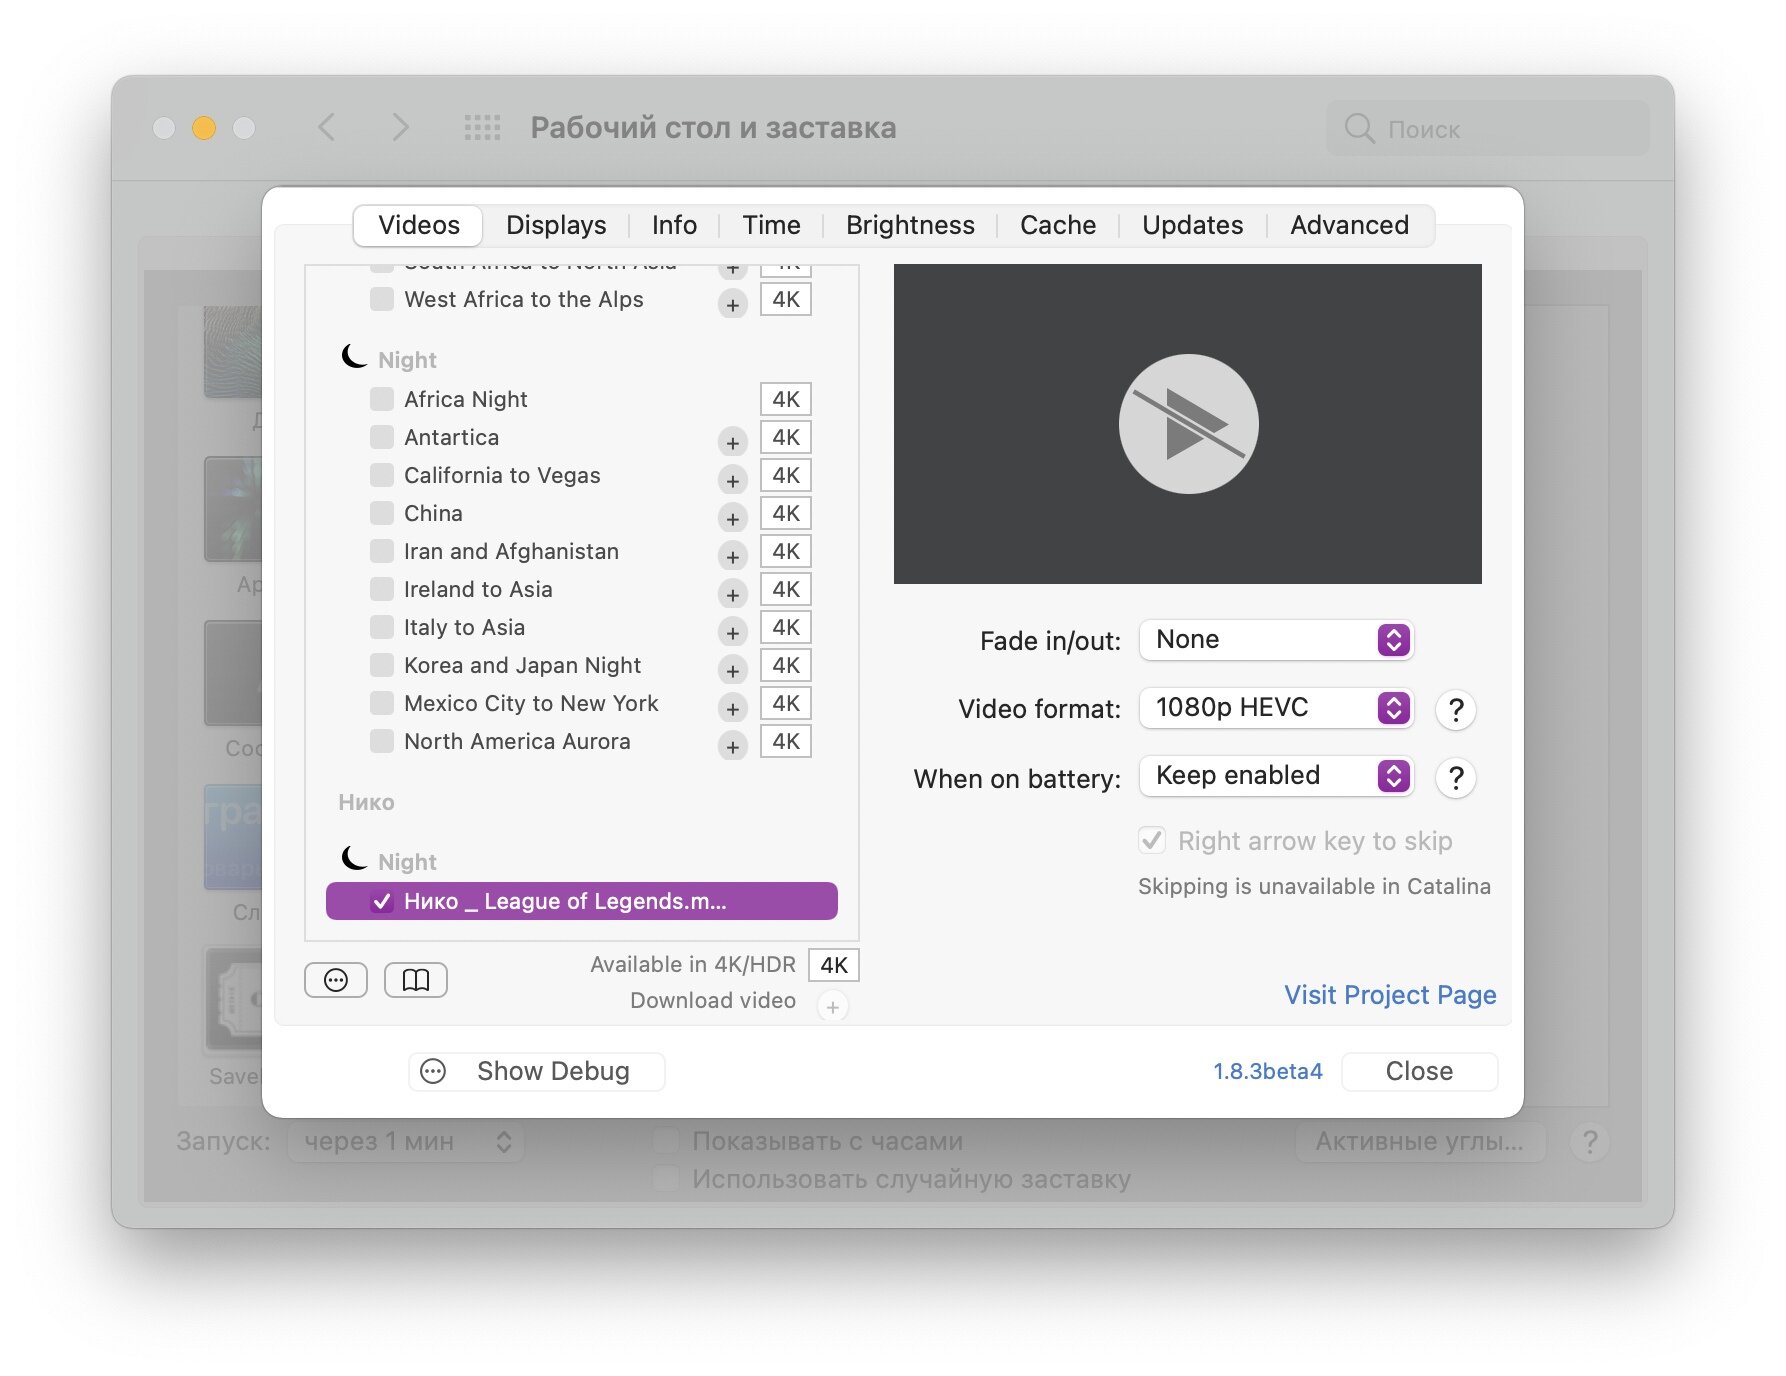This screenshot has height=1376, width=1786.
Task: Enable the California to Vegas checkbox
Action: [382, 475]
